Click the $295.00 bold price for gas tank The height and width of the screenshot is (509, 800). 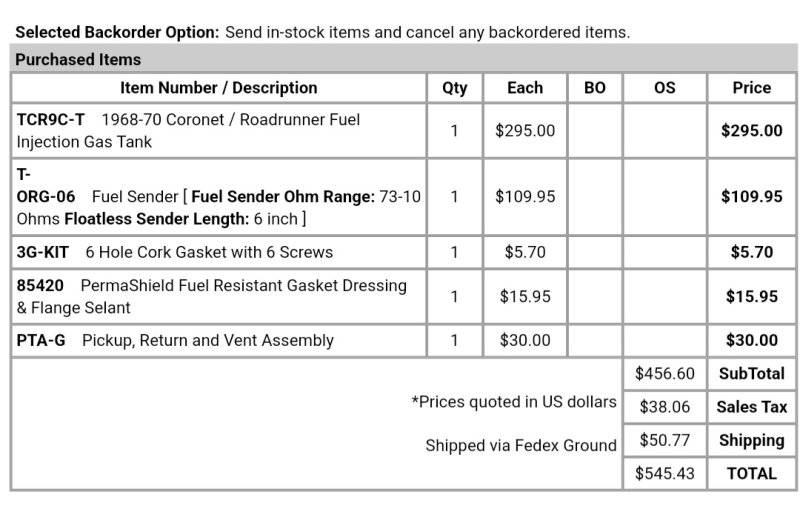[x=751, y=131]
